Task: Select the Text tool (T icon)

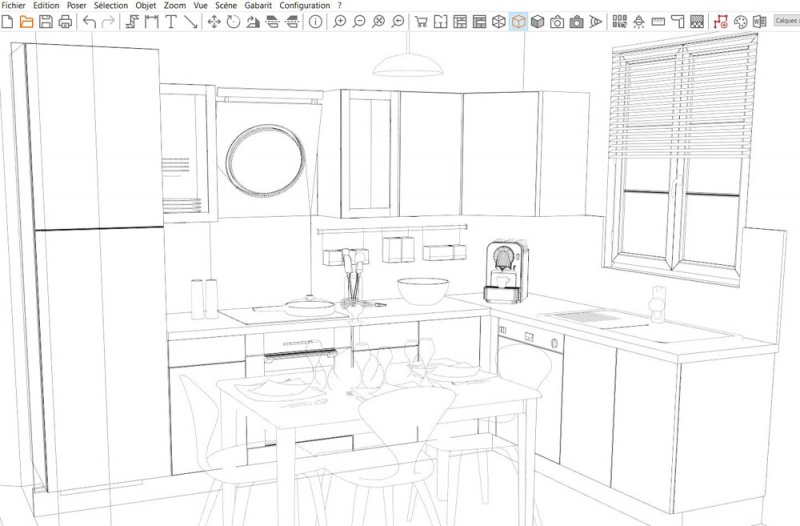Action: tap(171, 21)
